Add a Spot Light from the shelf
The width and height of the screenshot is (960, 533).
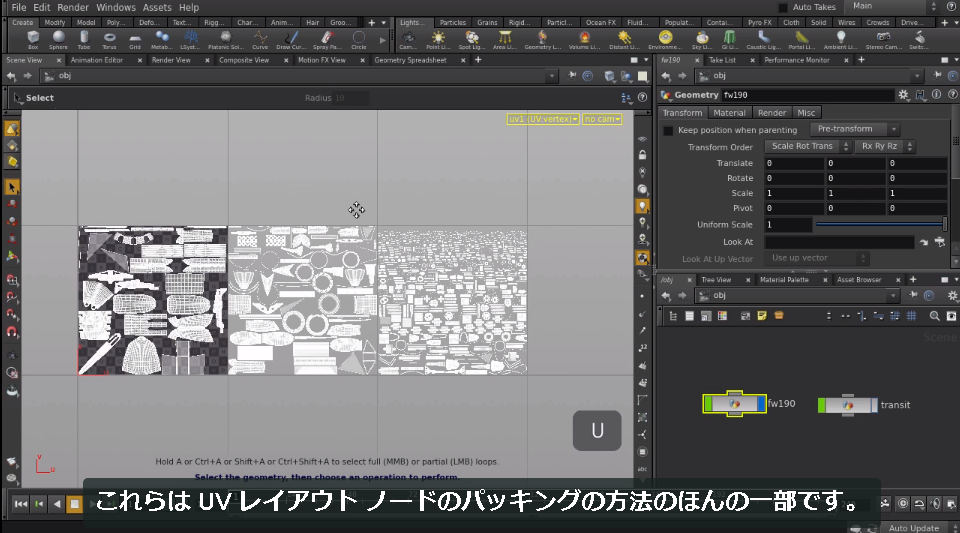[x=472, y=40]
